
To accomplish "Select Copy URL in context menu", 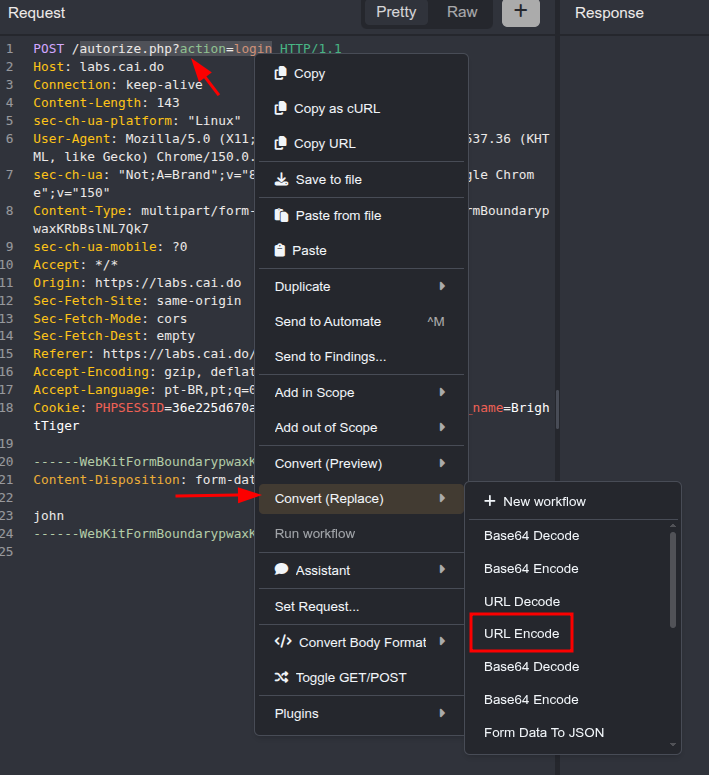I will (x=361, y=144).
